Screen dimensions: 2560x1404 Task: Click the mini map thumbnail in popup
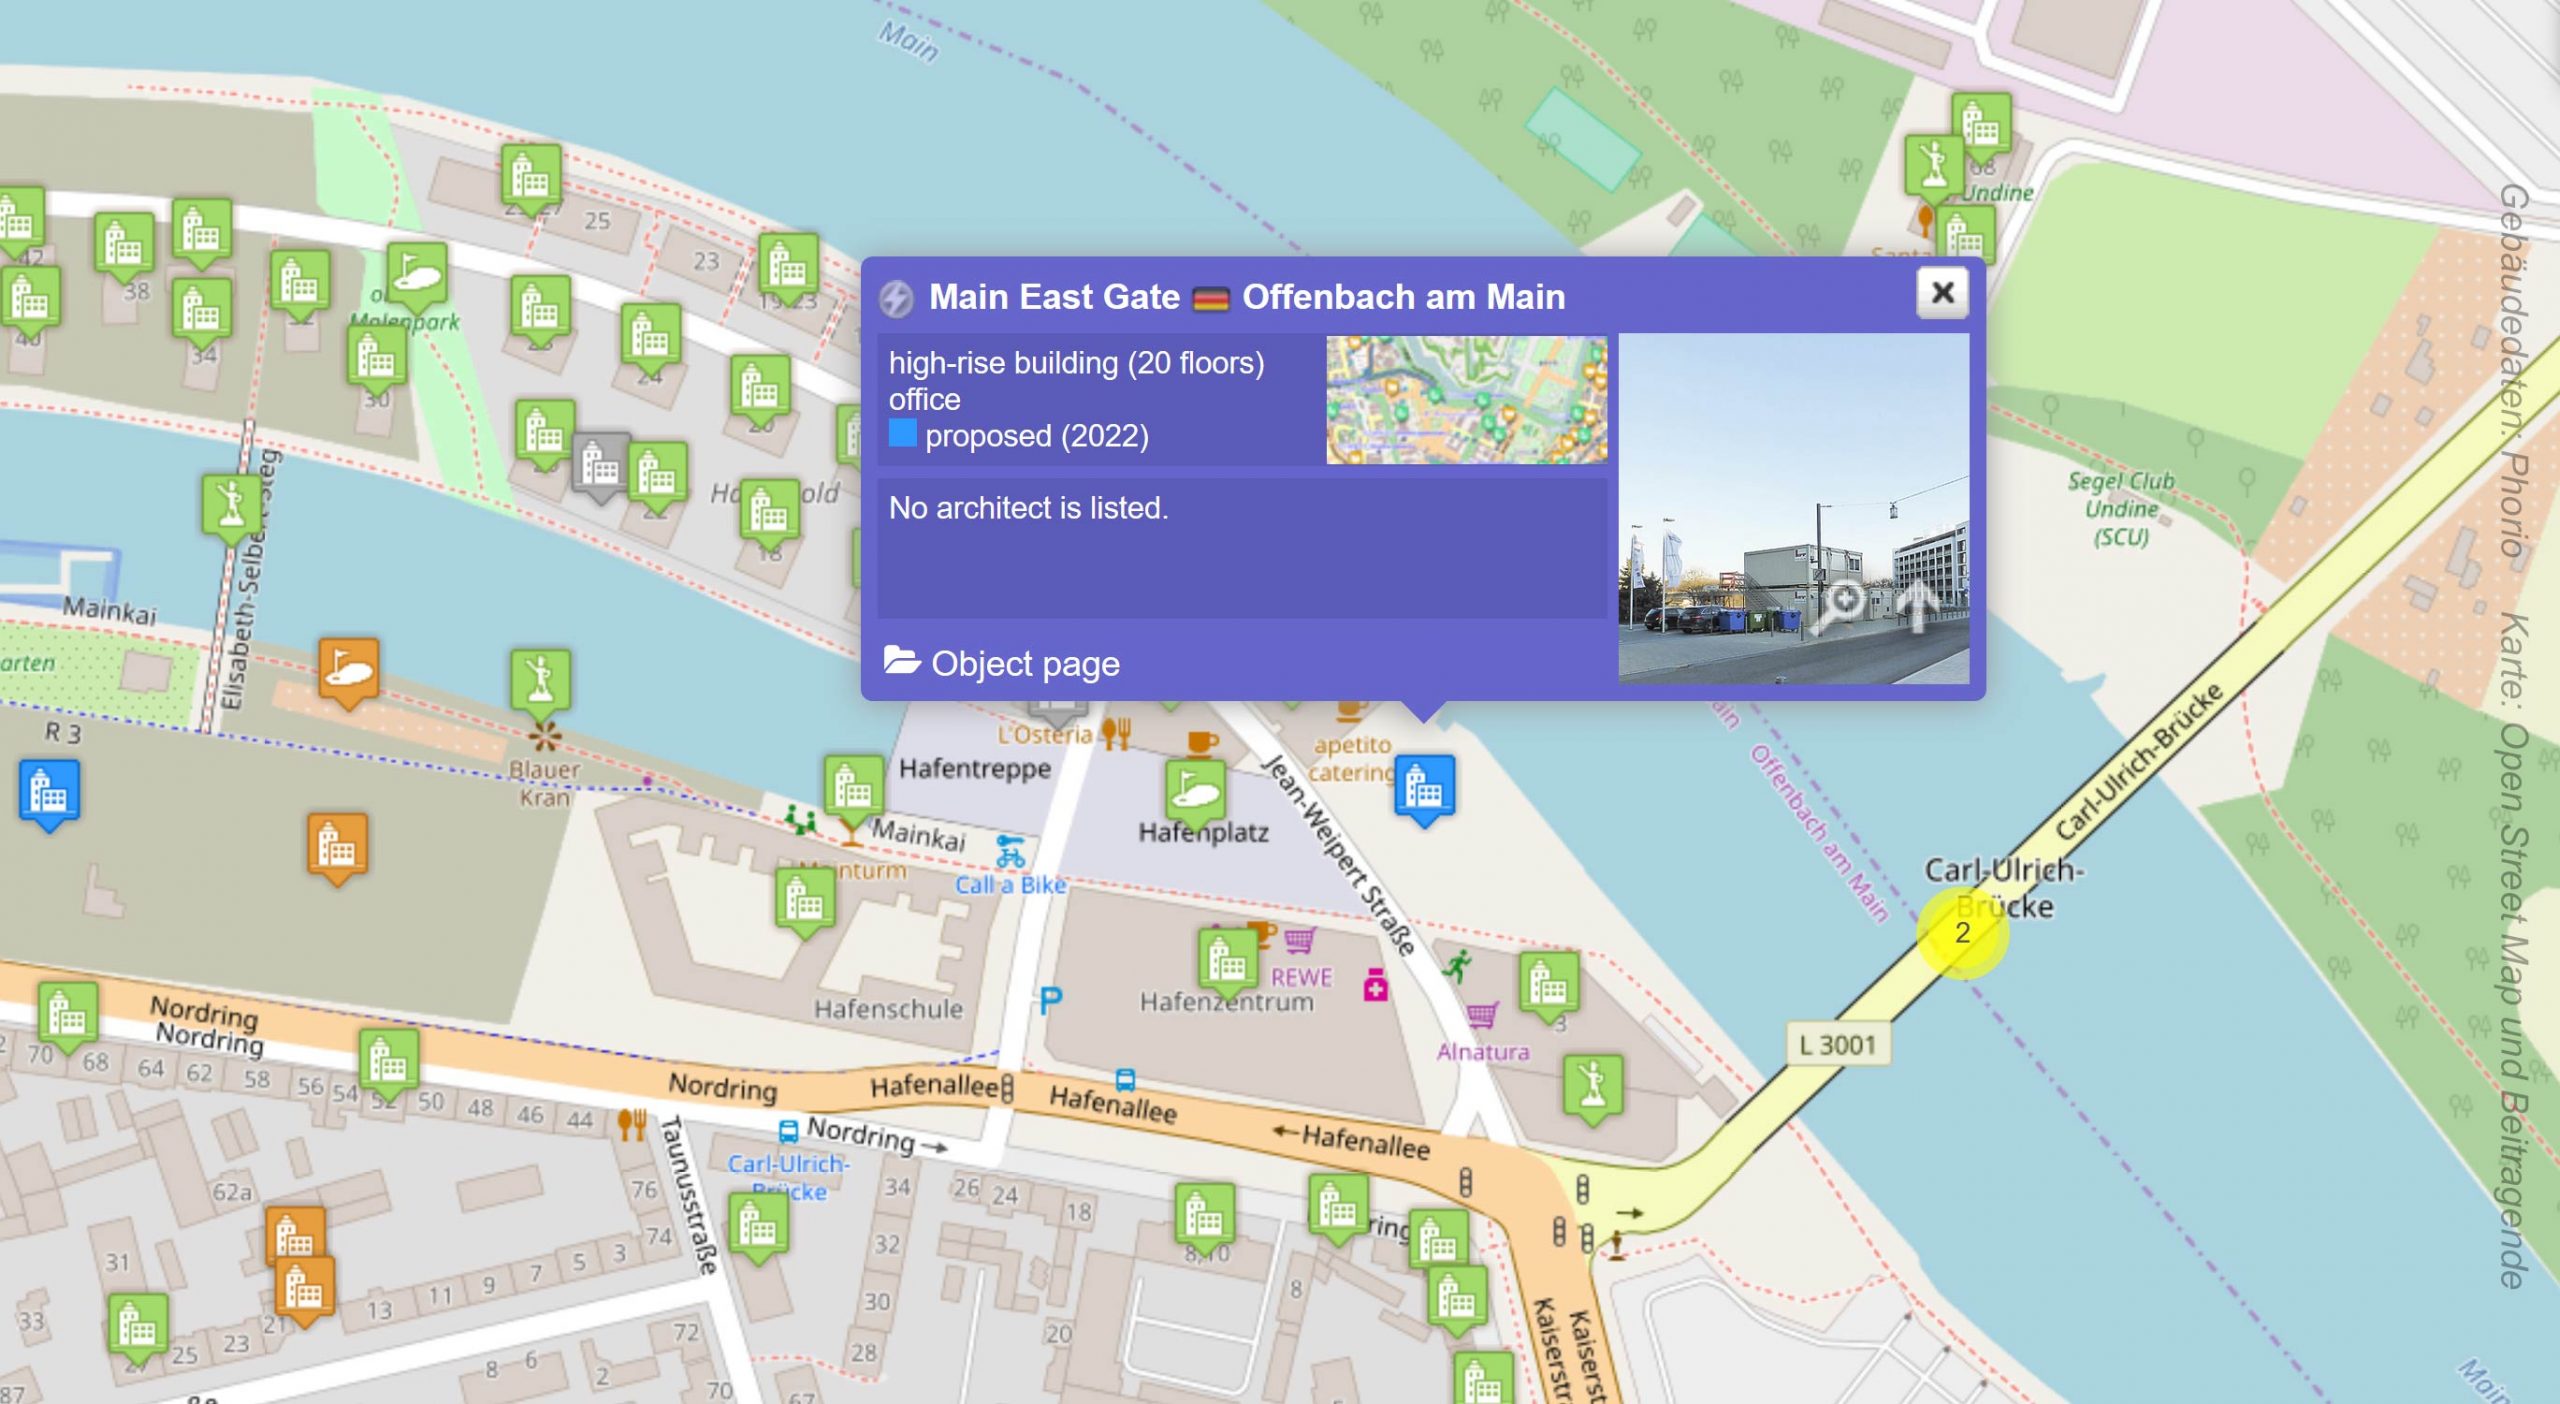1466,400
